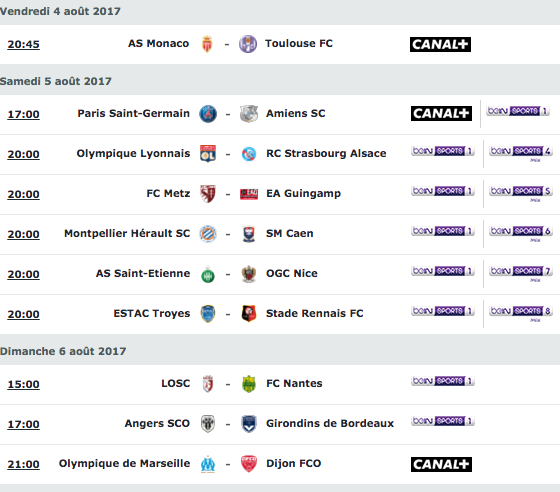Open the 20:45 Monaco match time link
The width and height of the screenshot is (560, 492).
coord(24,44)
